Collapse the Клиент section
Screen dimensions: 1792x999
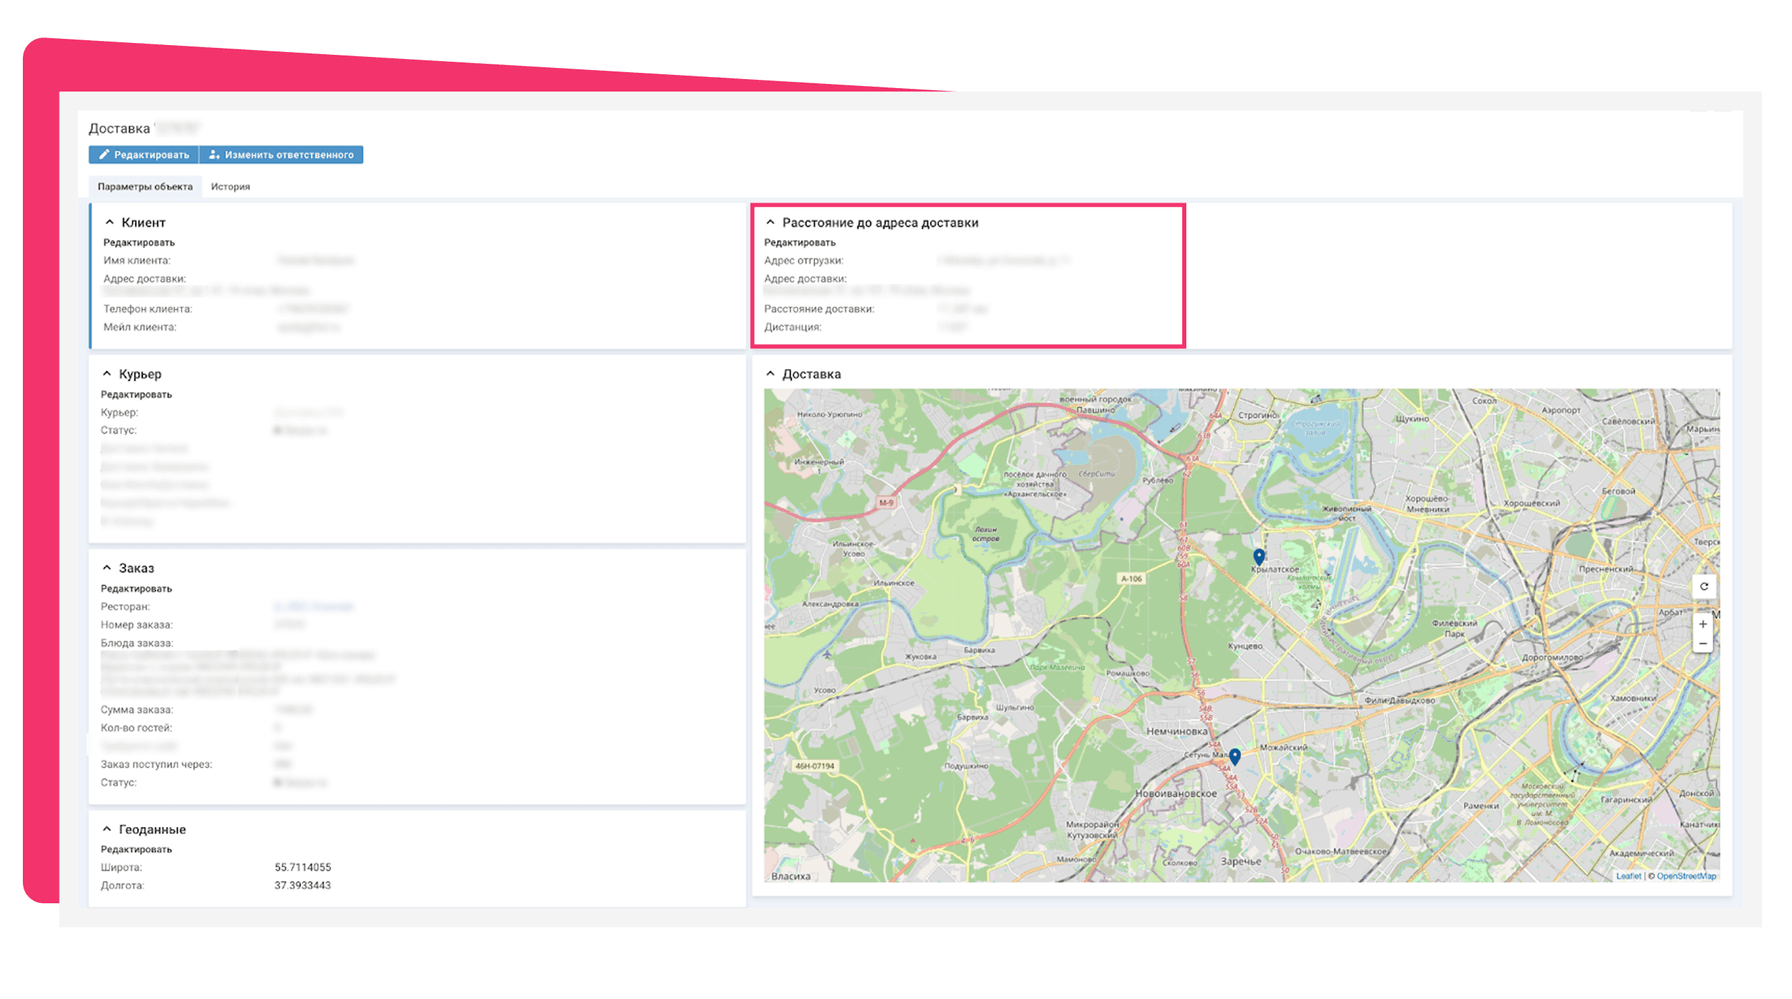click(x=110, y=223)
